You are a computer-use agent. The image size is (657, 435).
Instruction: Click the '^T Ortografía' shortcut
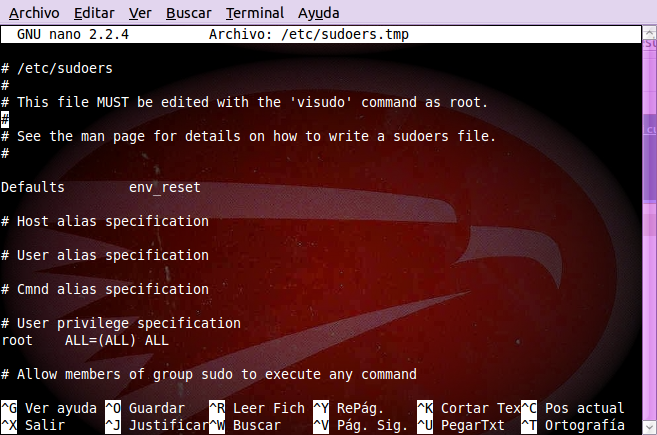[573, 425]
